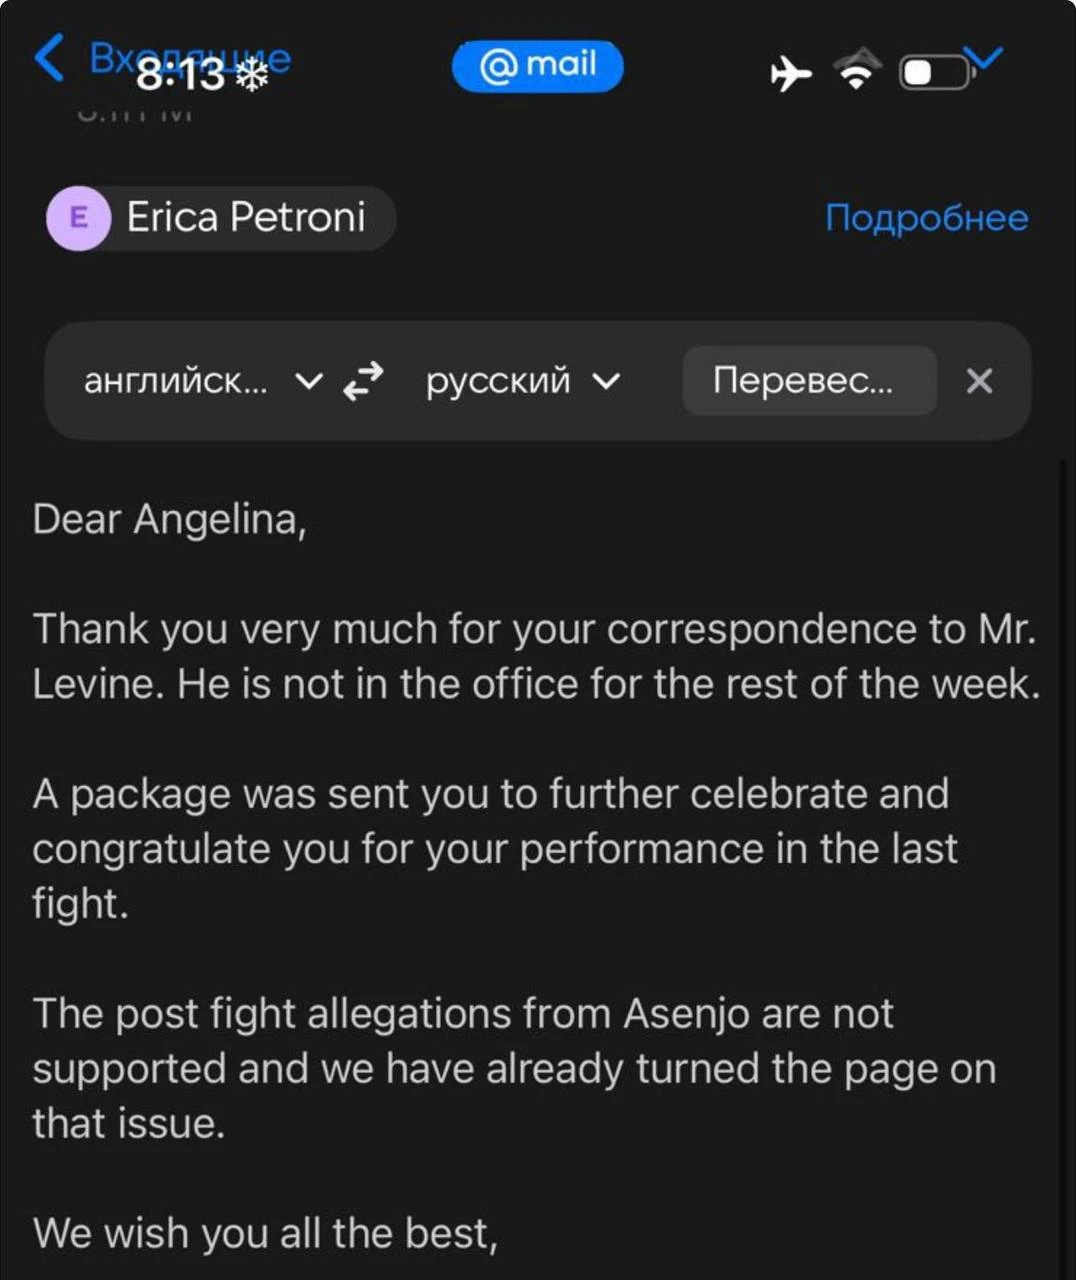
Task: Tap the purple E sender avatar
Action: (78, 217)
